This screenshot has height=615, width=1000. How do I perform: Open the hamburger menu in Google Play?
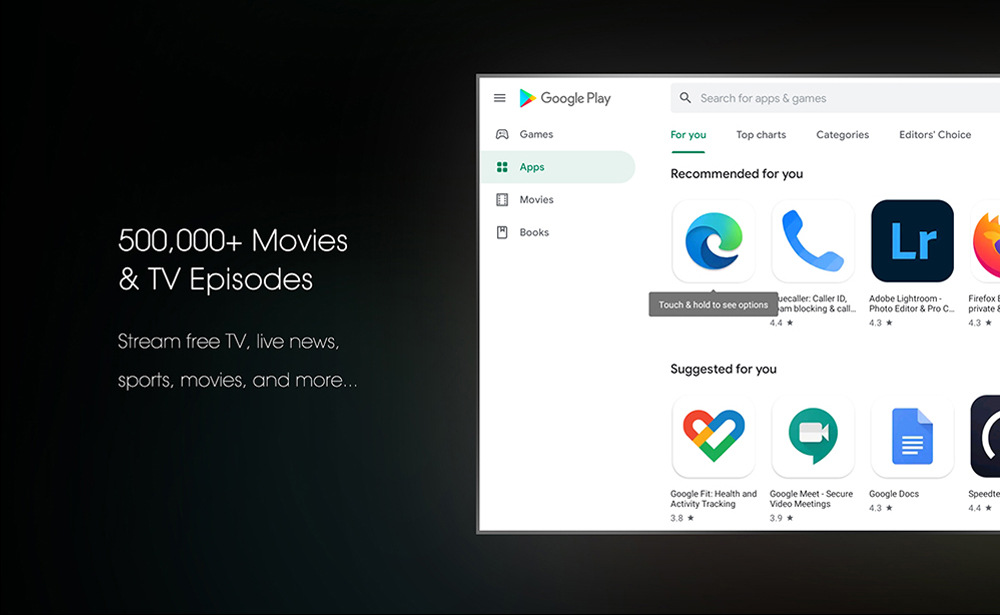pos(500,98)
